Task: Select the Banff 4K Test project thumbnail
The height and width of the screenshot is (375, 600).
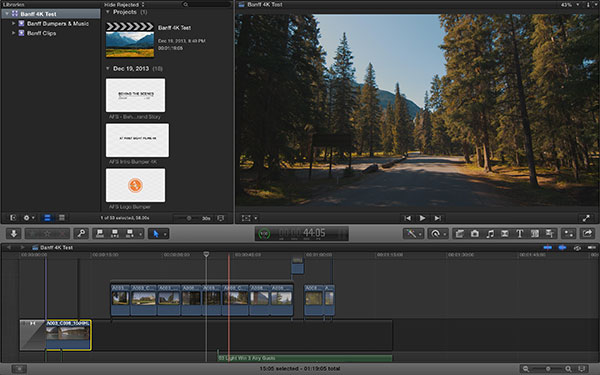Action: click(x=130, y=39)
